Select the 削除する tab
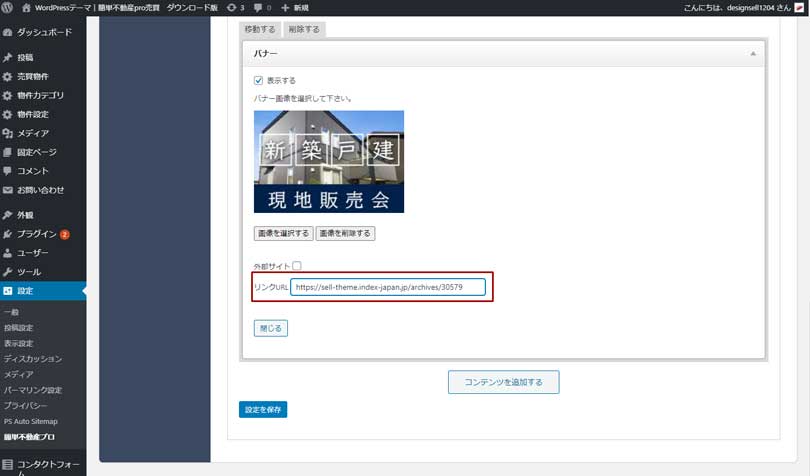 coord(303,29)
